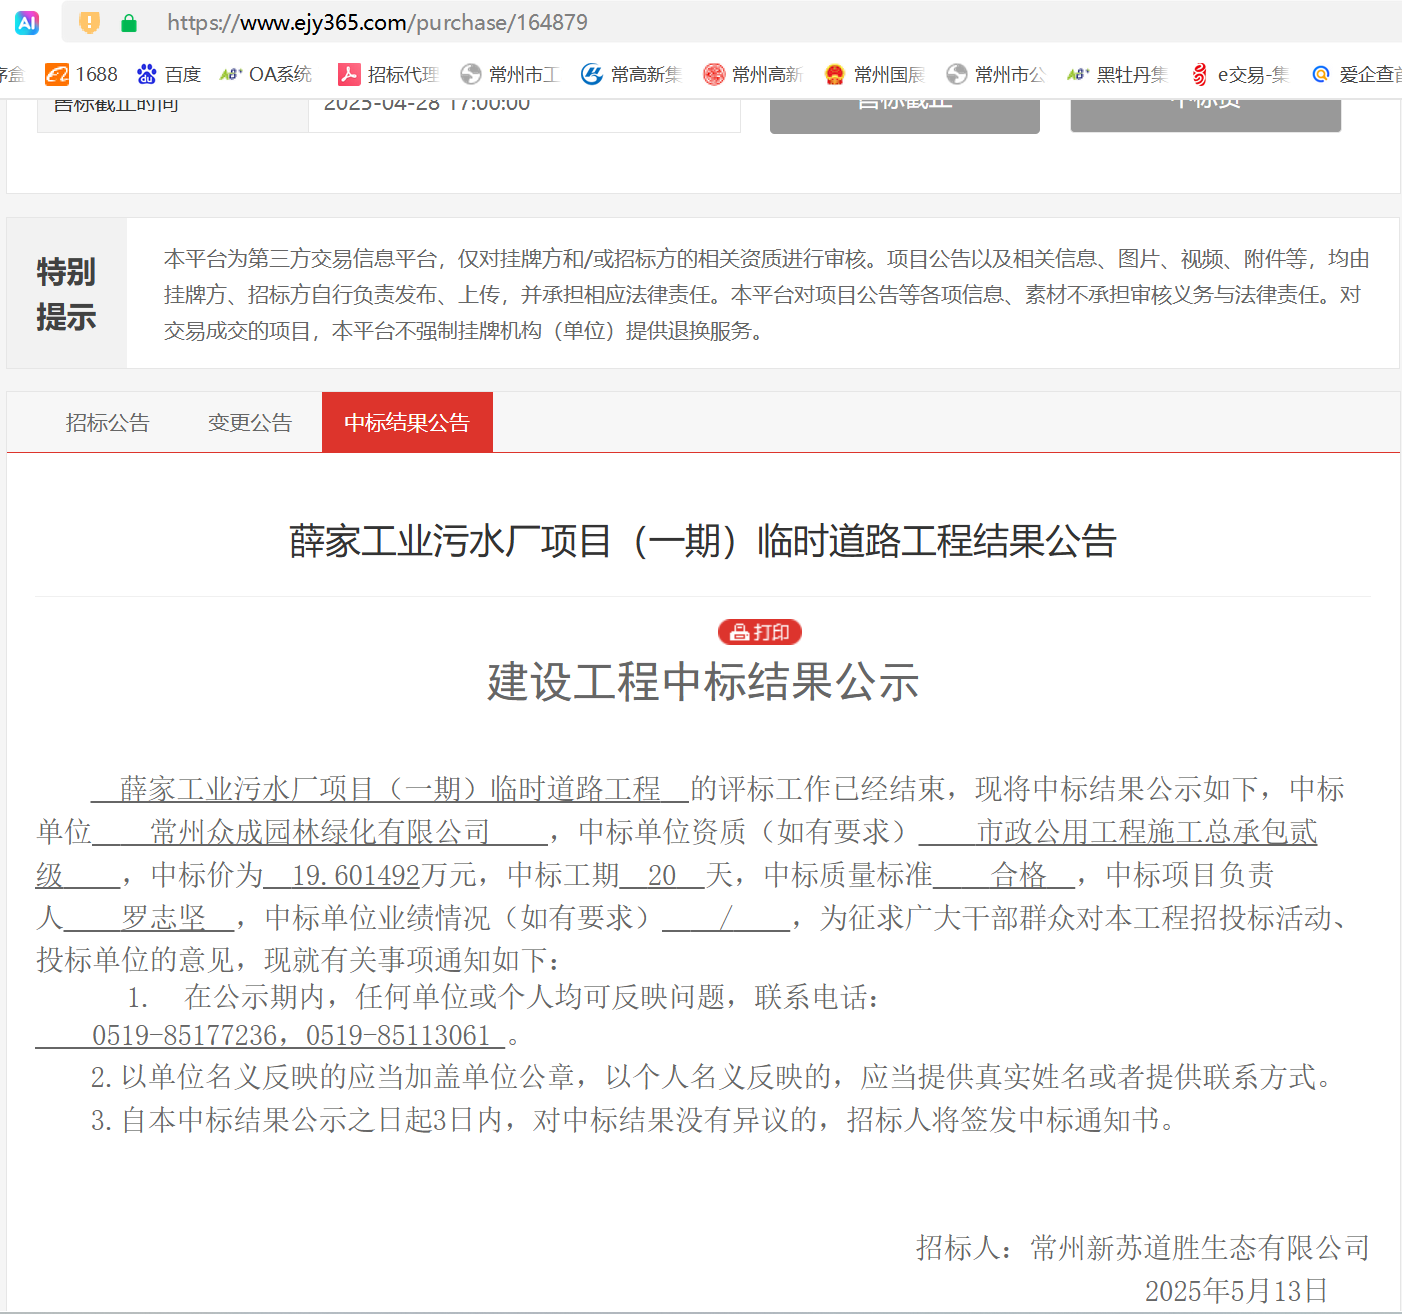Click the yellow shield security warning icon
Image resolution: width=1402 pixels, height=1314 pixels.
(x=90, y=22)
